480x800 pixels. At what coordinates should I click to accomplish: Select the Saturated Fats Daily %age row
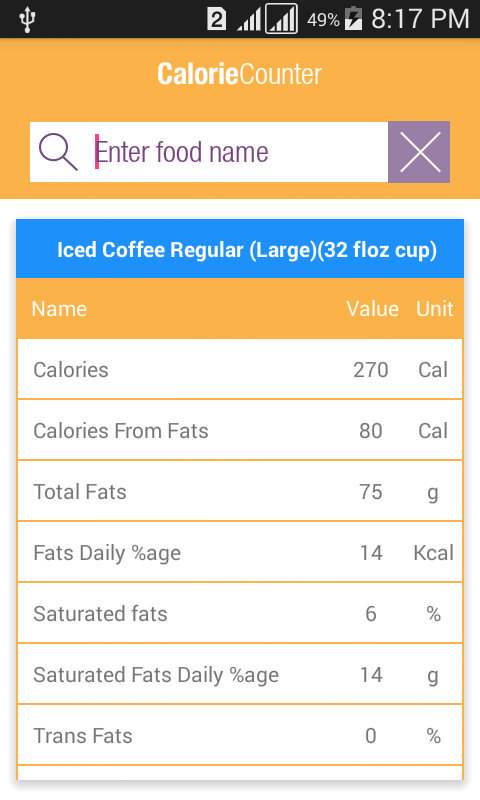coord(240,674)
